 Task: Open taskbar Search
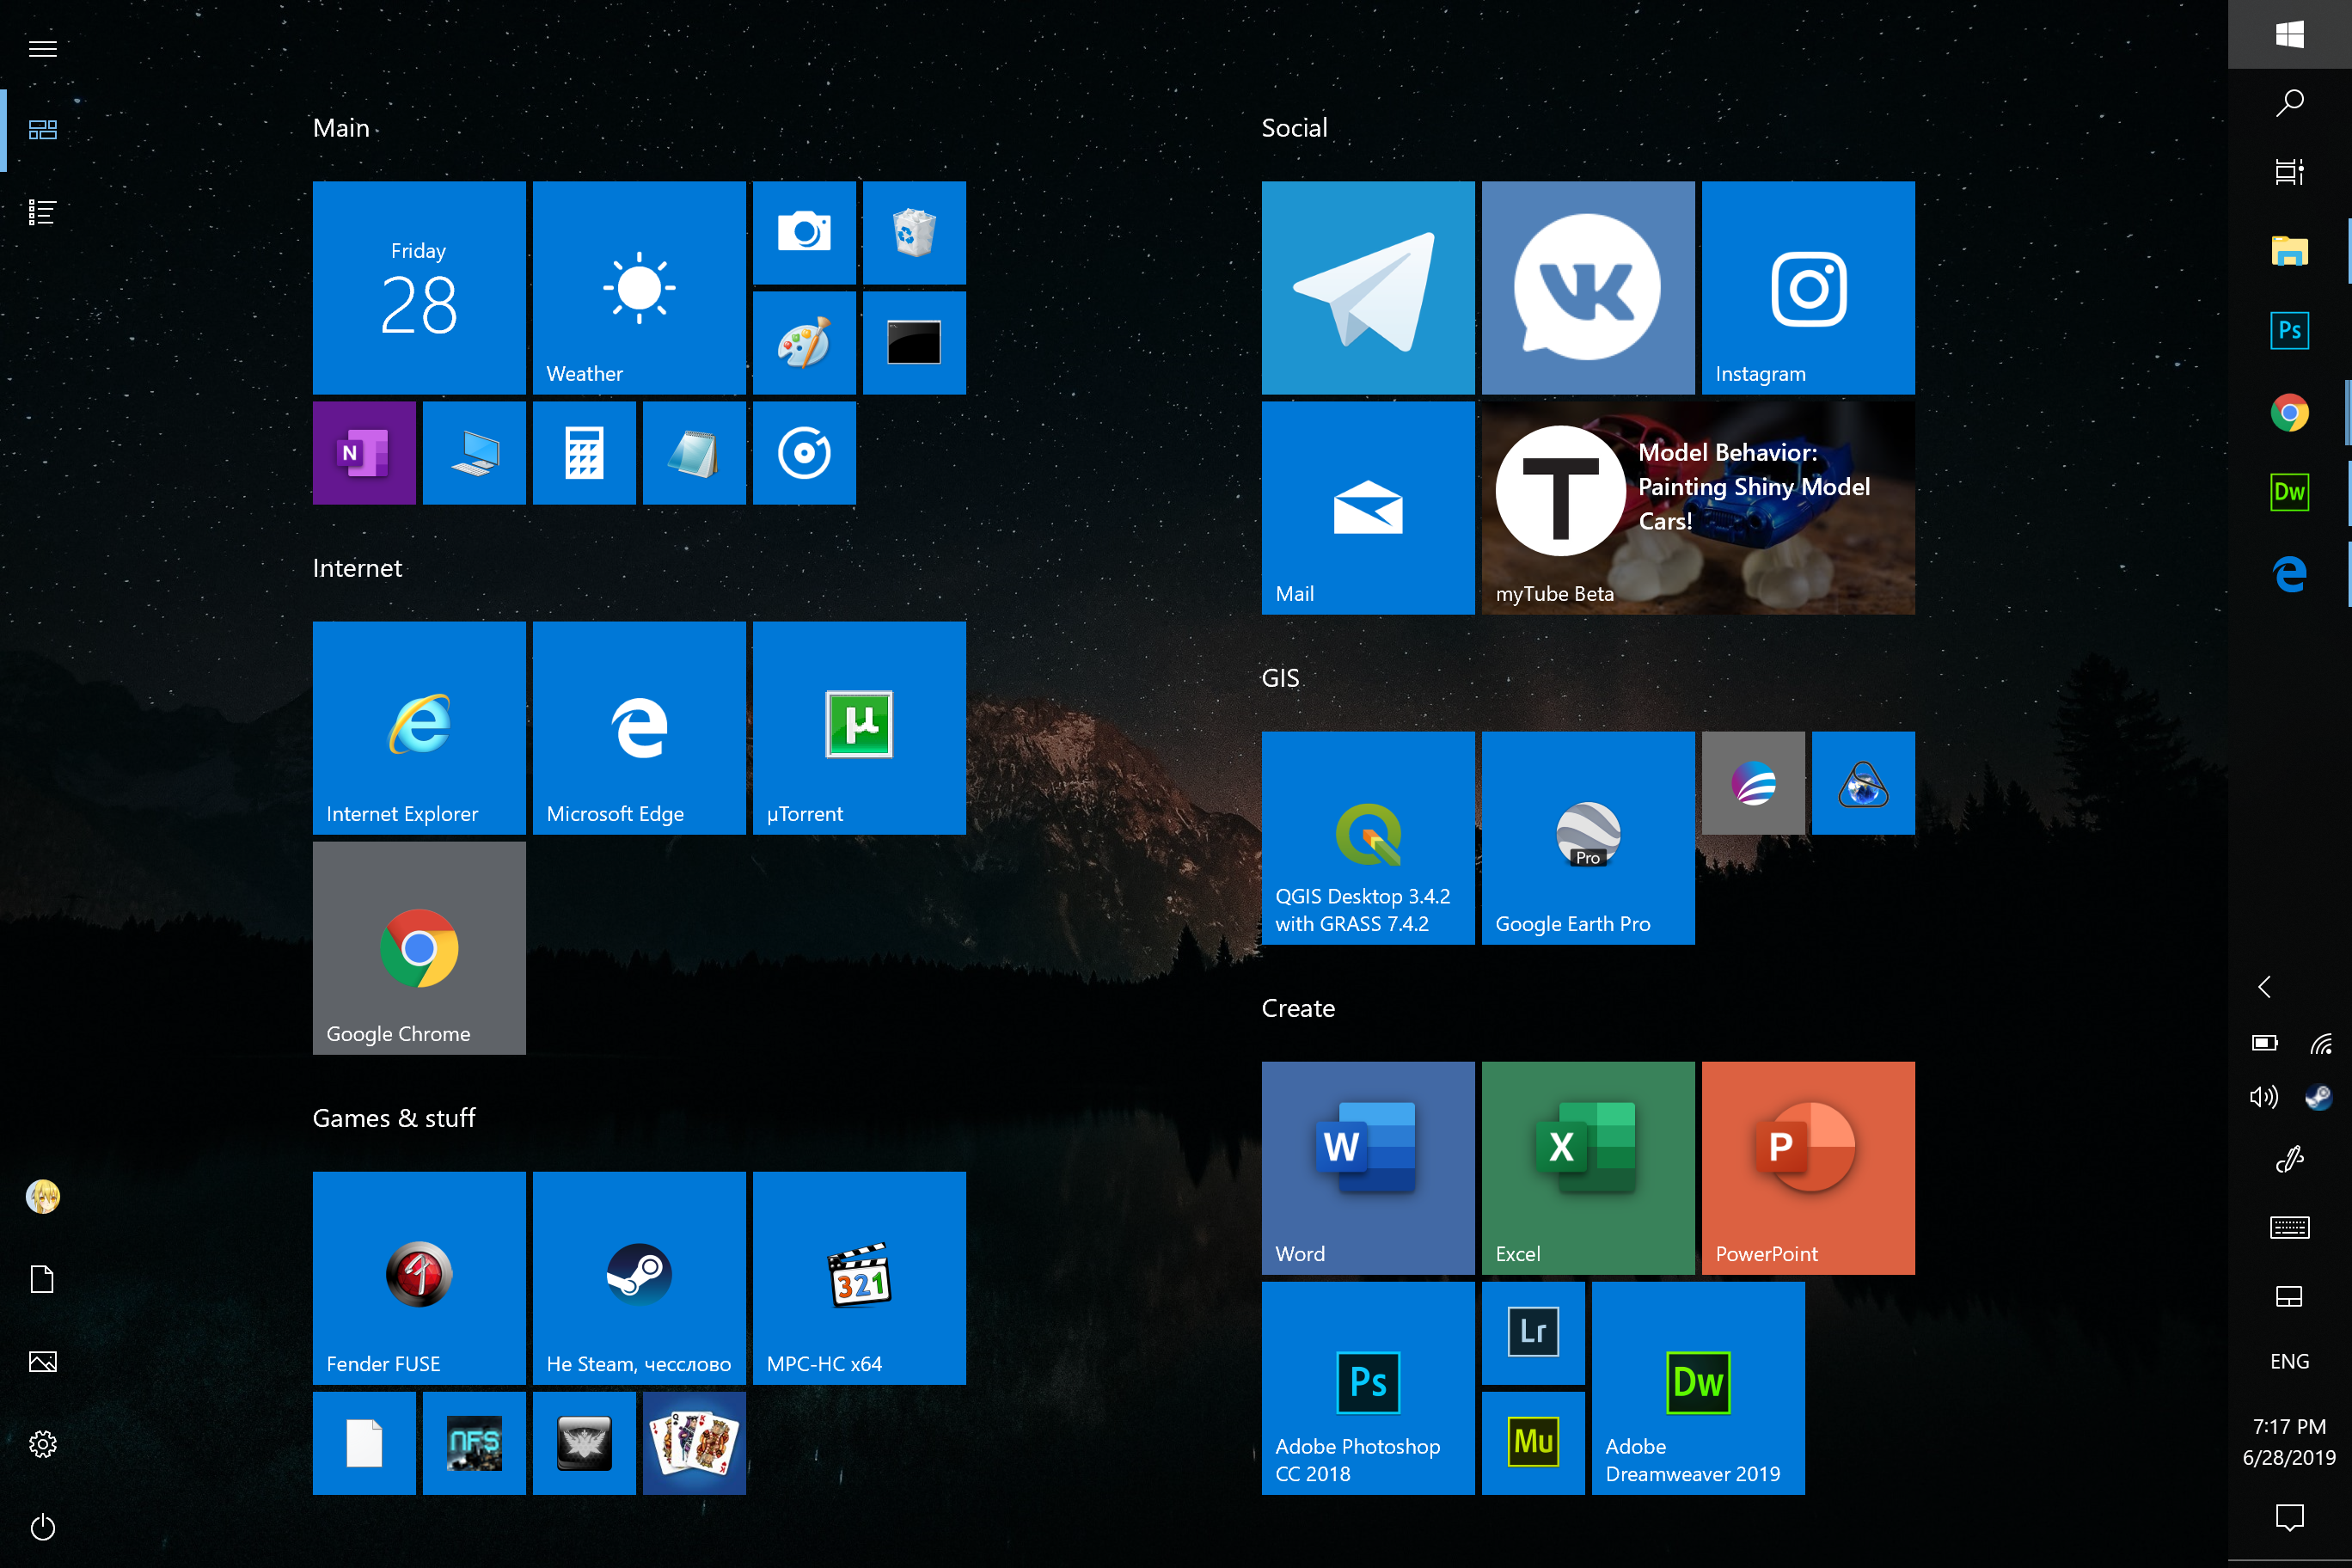(x=2290, y=103)
